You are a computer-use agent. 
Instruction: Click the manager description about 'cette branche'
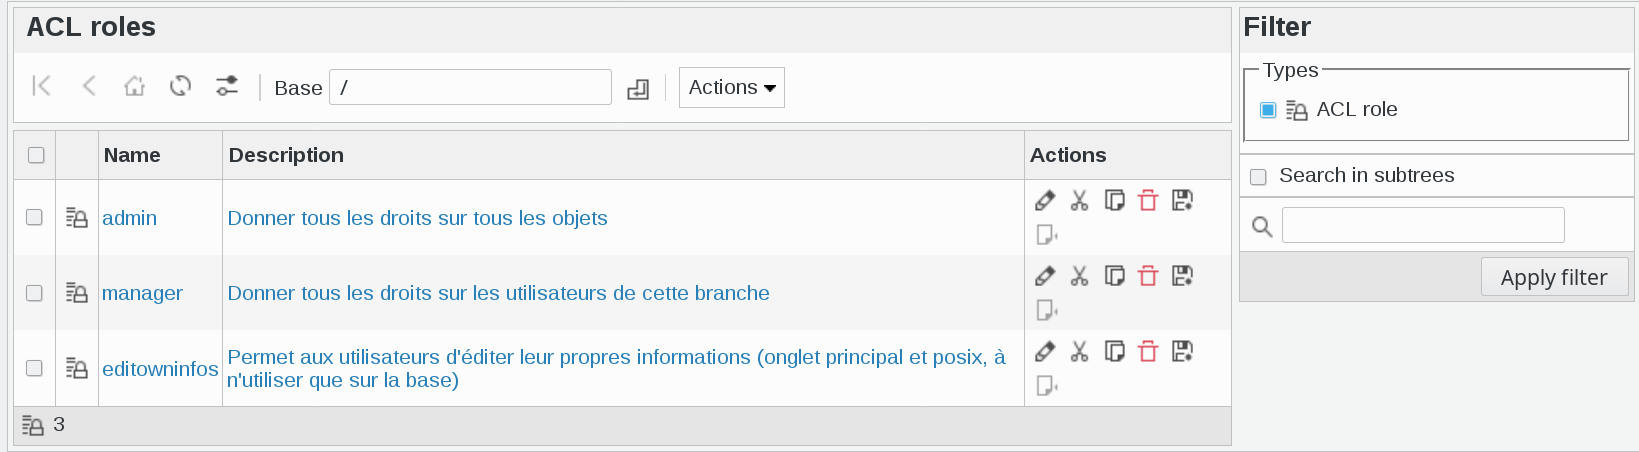click(498, 293)
